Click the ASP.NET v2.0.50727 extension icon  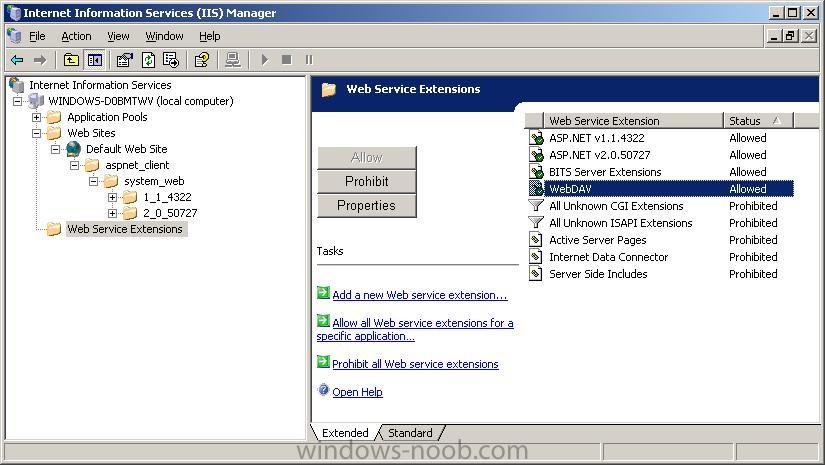(x=536, y=155)
